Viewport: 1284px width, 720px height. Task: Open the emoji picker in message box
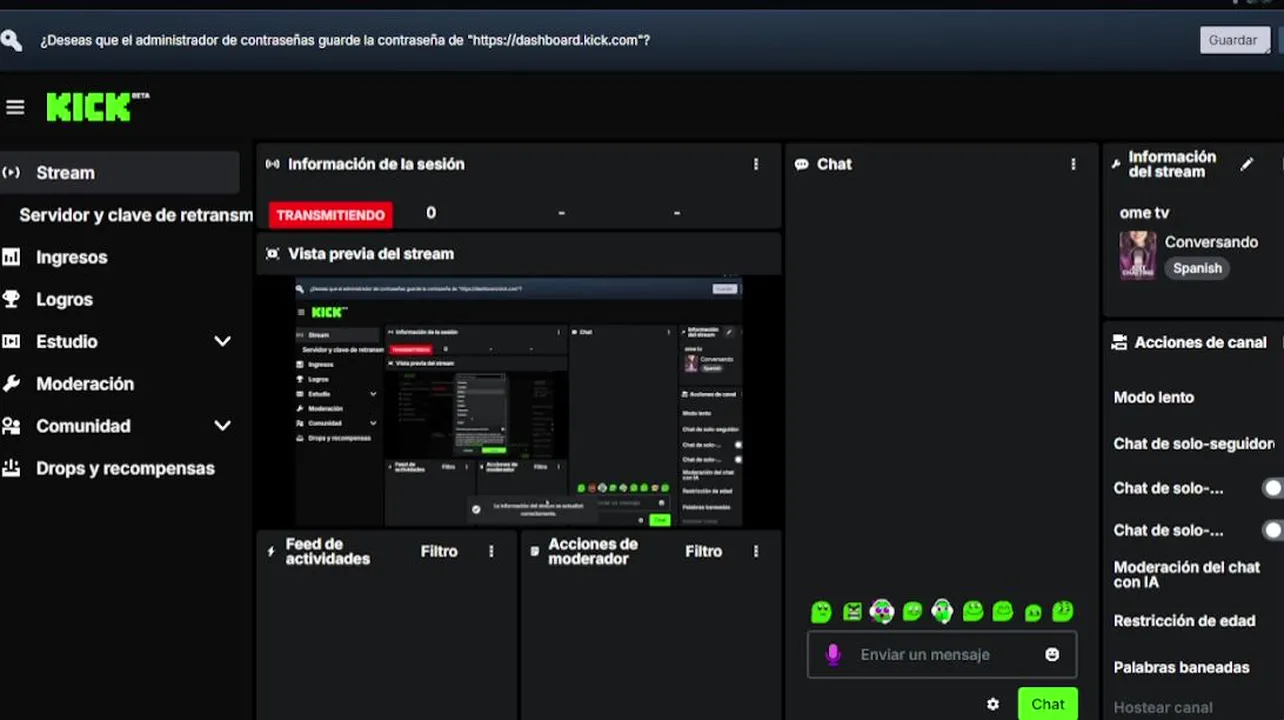[1052, 654]
